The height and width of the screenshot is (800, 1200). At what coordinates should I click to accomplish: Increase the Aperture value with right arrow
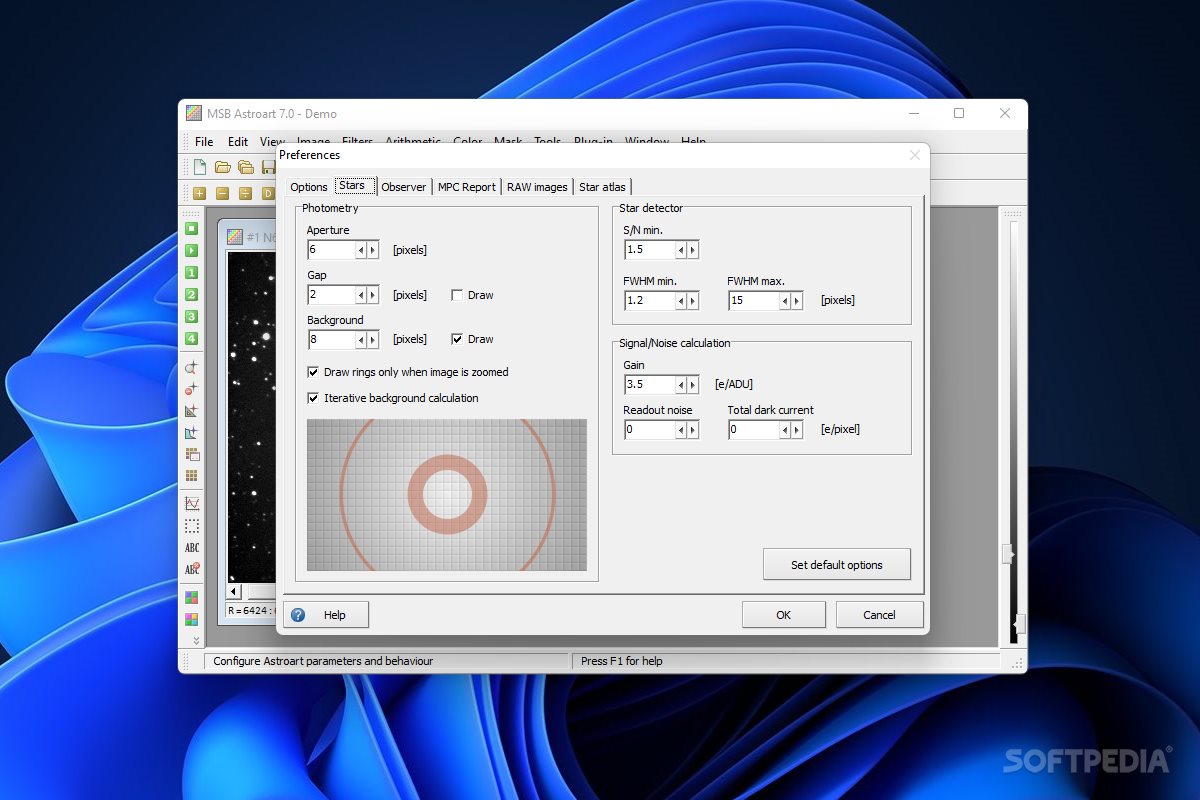[x=373, y=250]
